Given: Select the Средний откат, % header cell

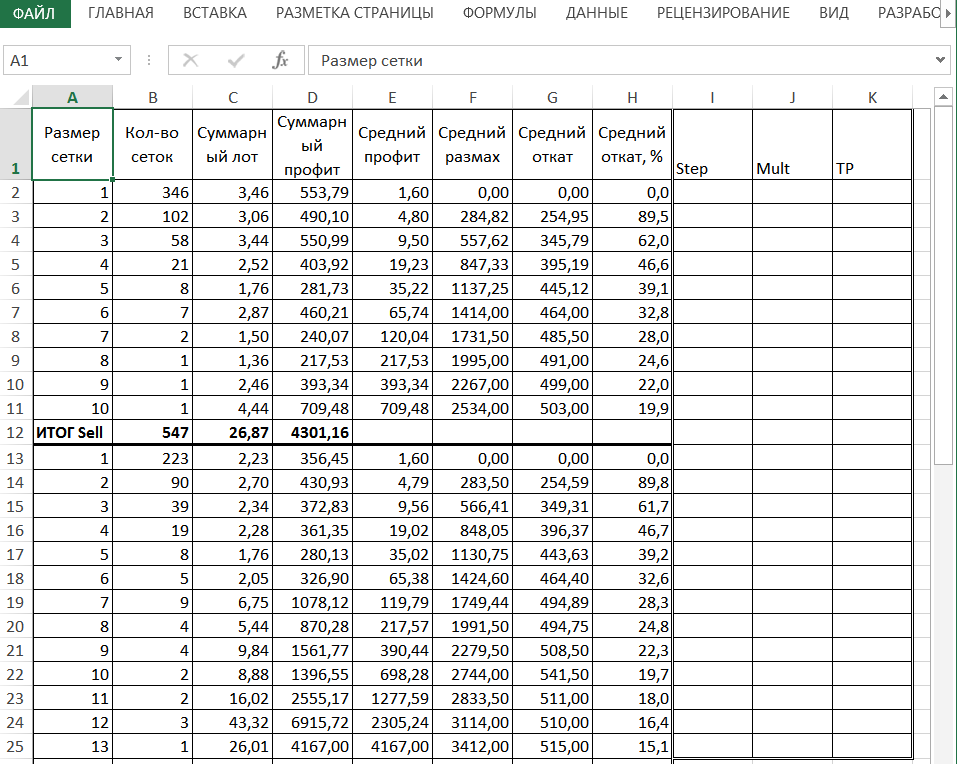Looking at the screenshot, I should point(632,144).
